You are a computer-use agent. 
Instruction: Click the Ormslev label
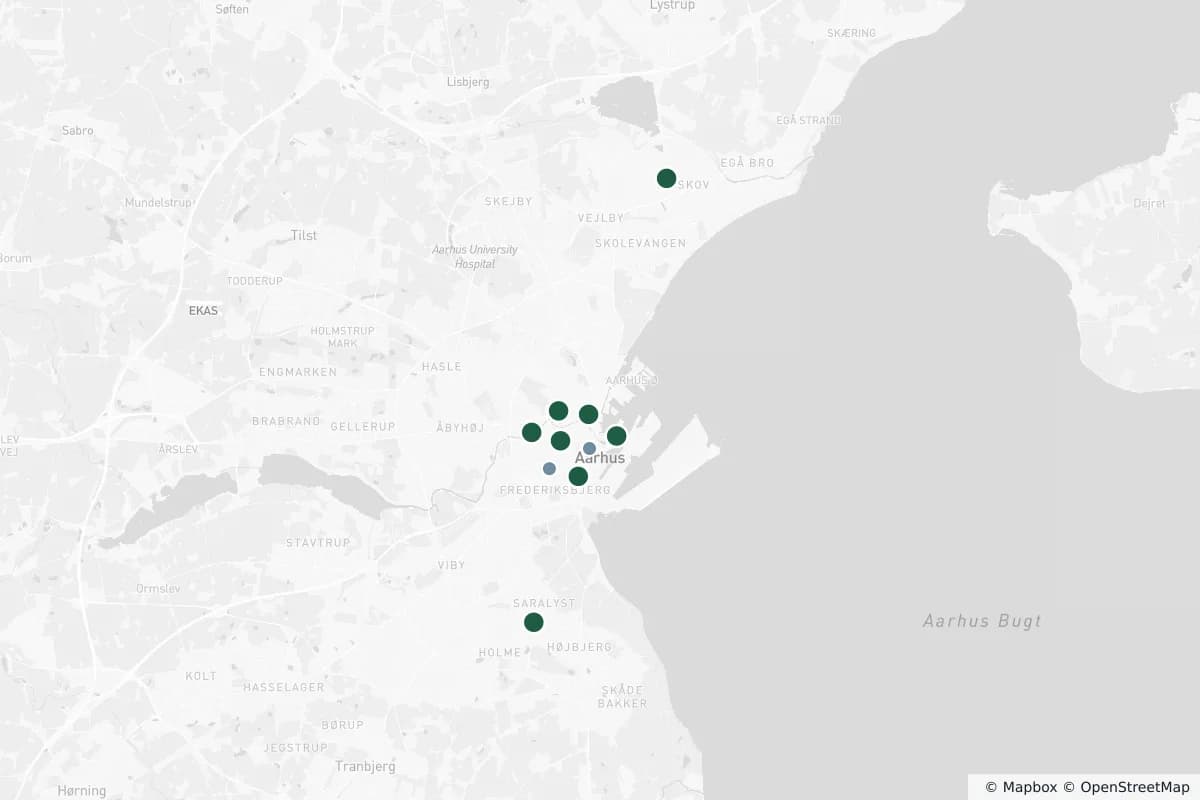(158, 588)
